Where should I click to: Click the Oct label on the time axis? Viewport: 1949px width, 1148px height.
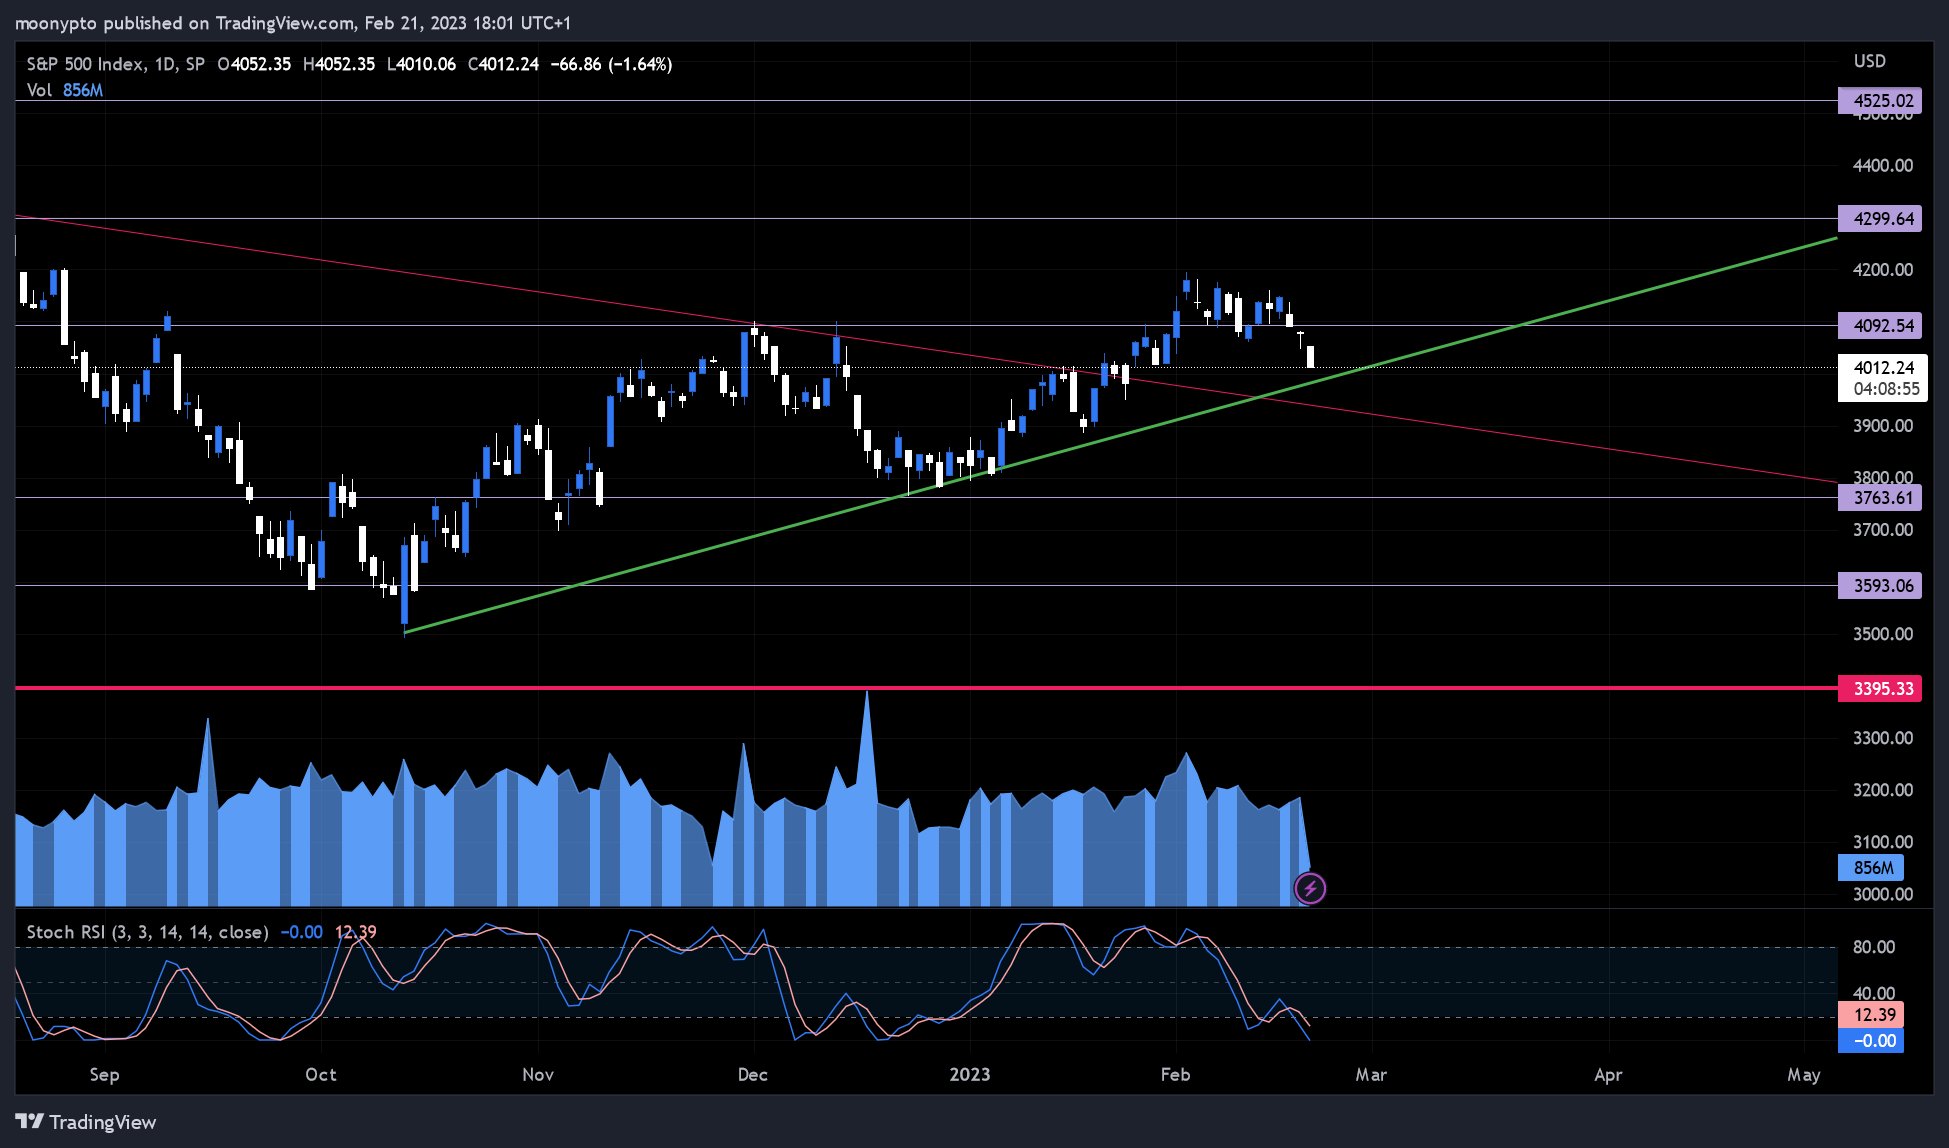(x=321, y=1074)
